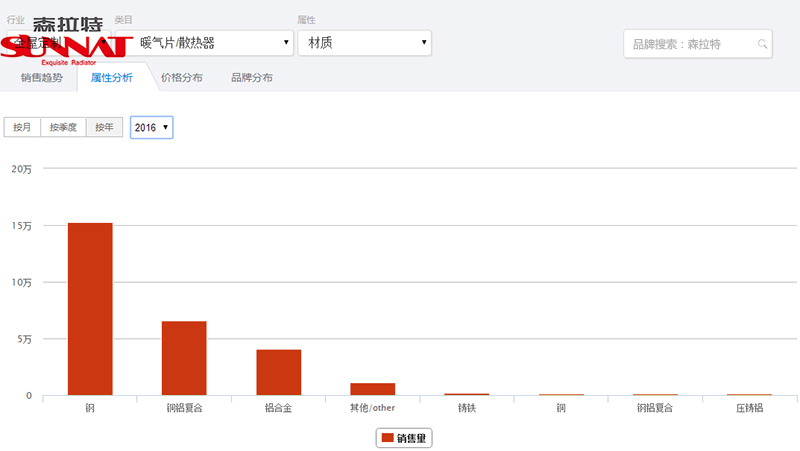Open the 价格分布 tab
Screen dimensions: 800x451
click(x=182, y=78)
